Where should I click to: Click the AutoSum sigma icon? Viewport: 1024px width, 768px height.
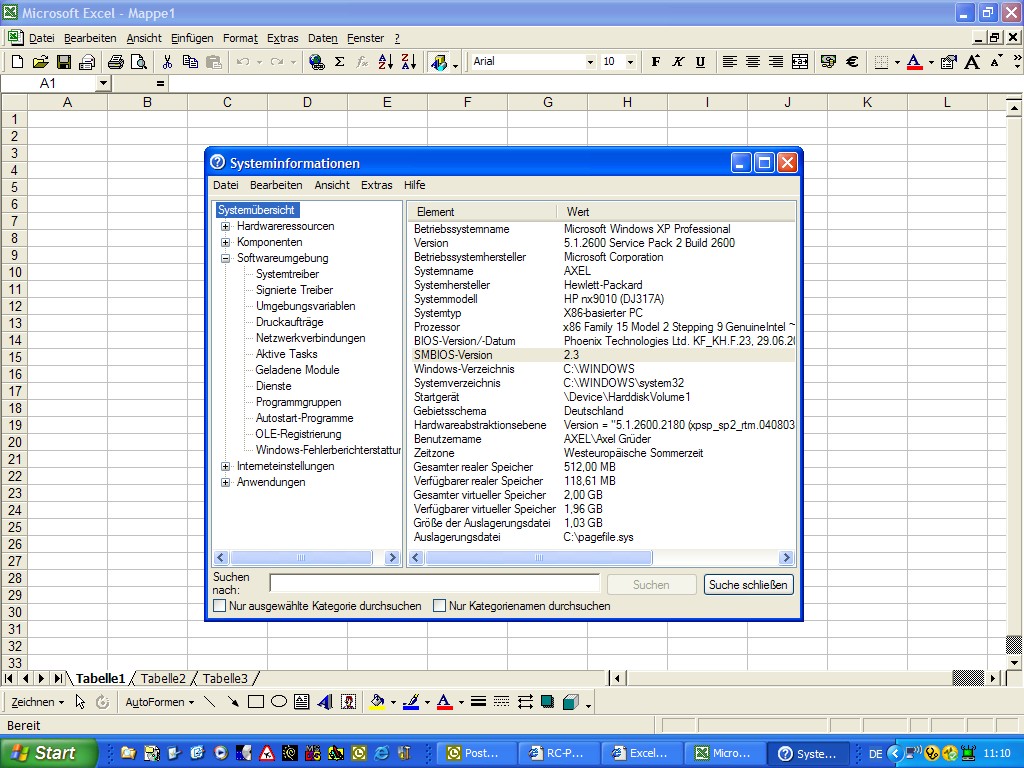[x=339, y=62]
